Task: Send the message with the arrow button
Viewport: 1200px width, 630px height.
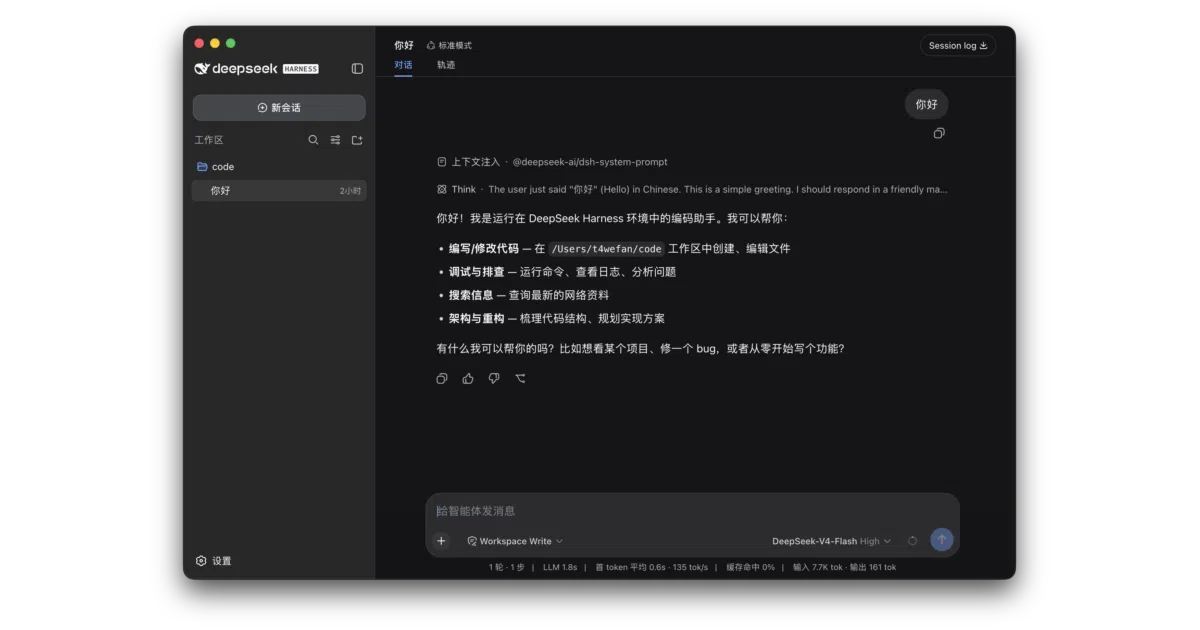Action: click(x=941, y=540)
